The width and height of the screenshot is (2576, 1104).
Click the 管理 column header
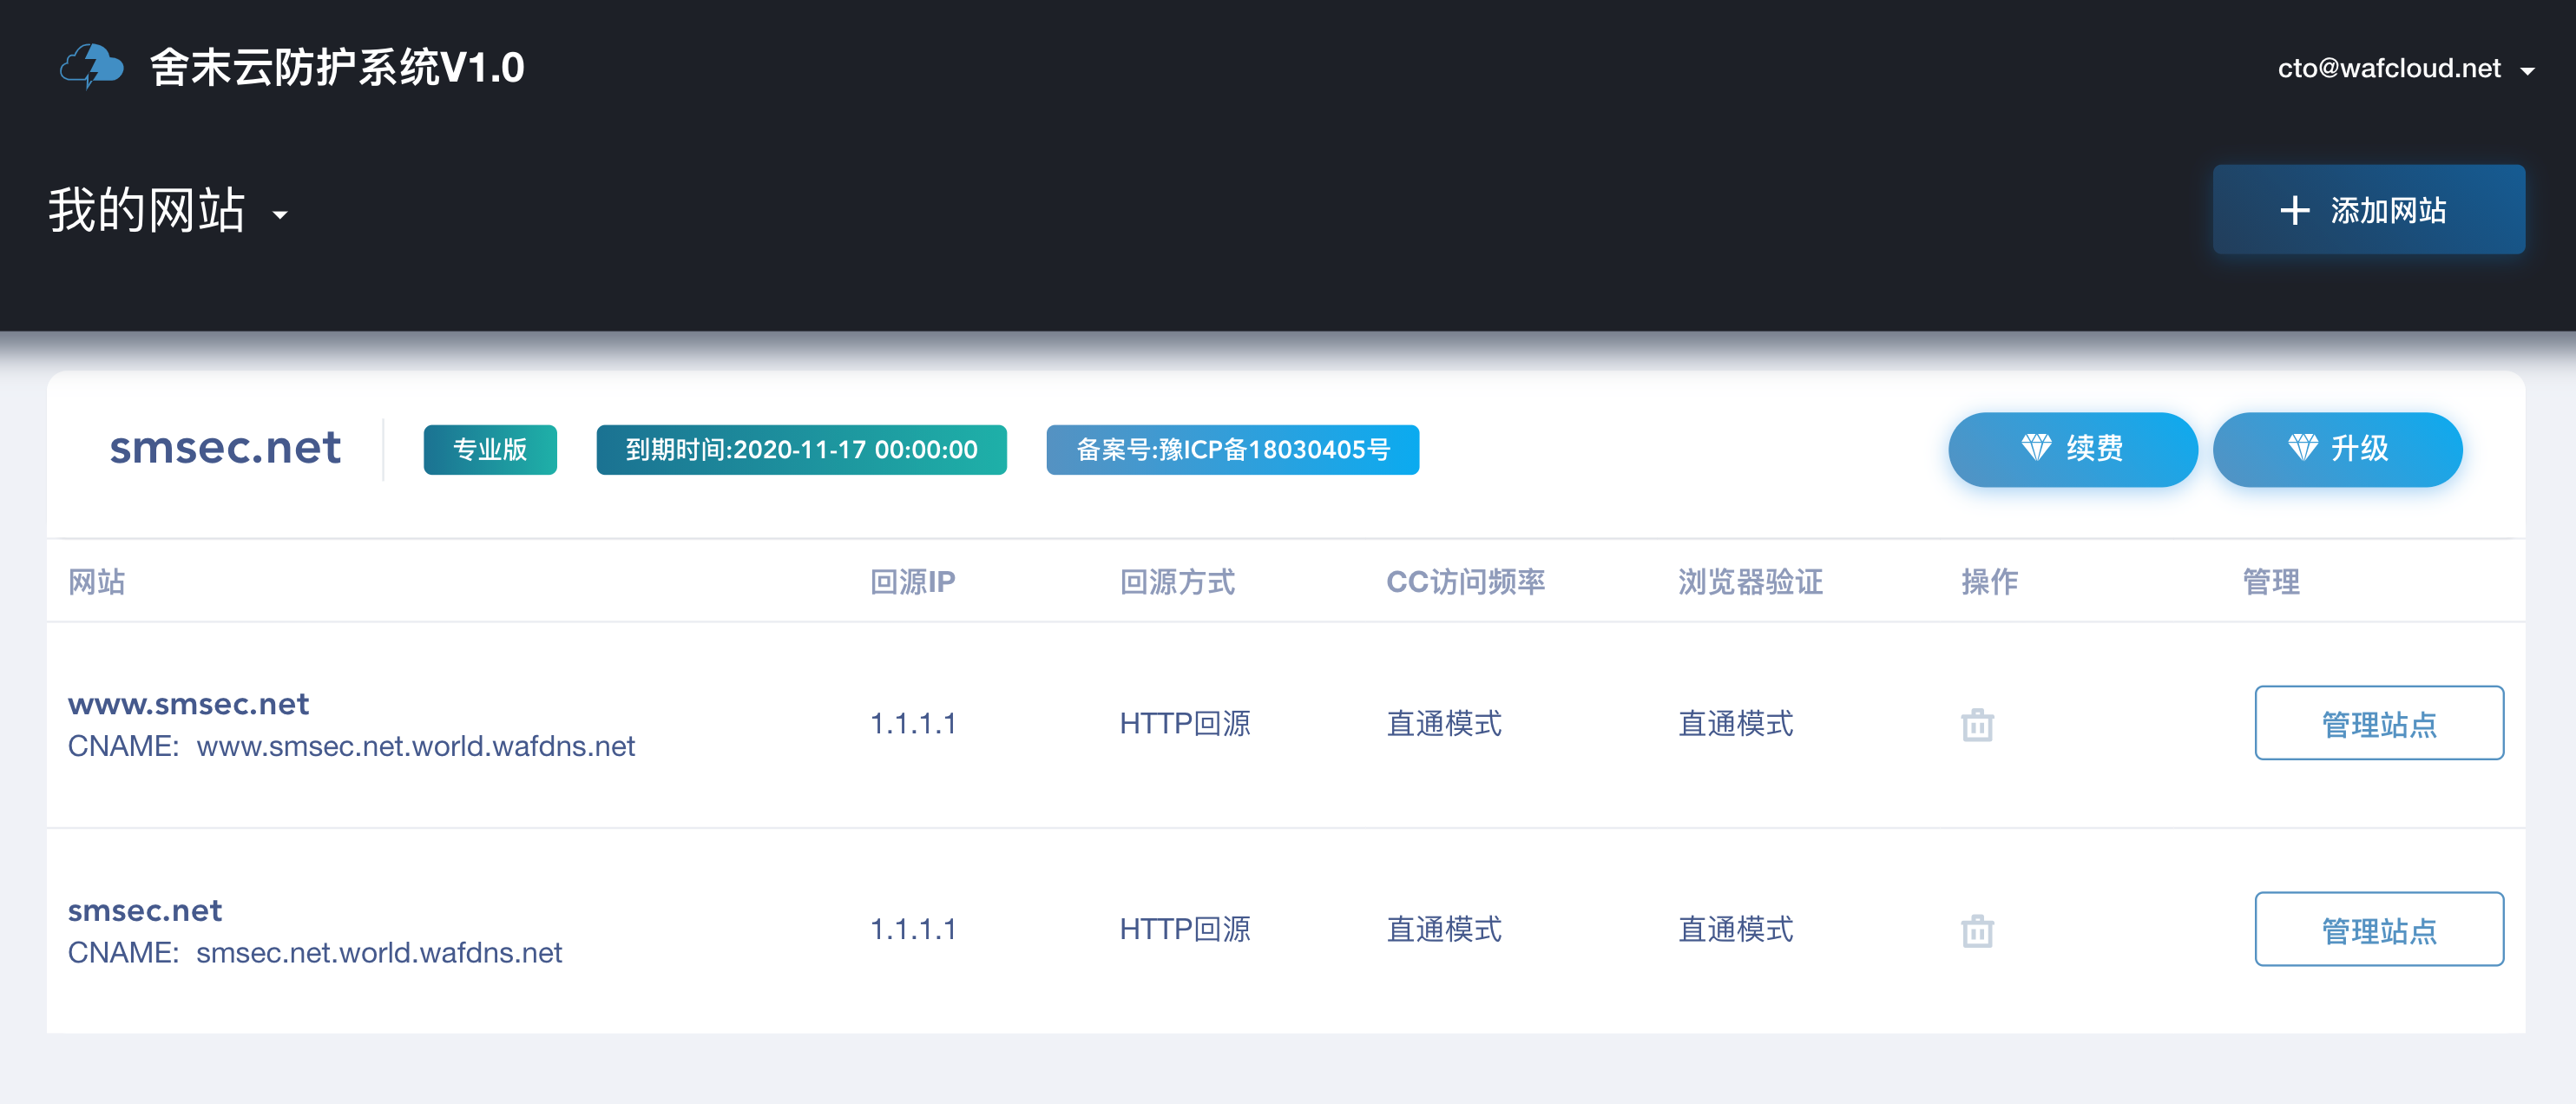pyautogui.click(x=2271, y=581)
